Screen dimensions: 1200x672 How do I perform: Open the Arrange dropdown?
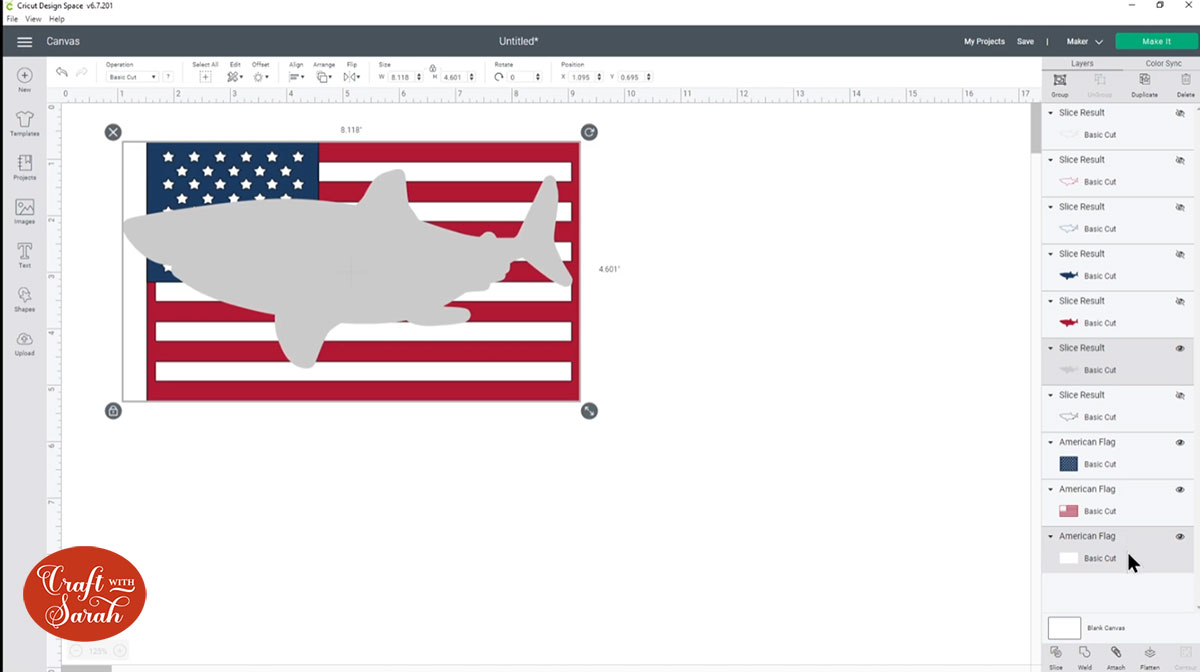coord(324,77)
